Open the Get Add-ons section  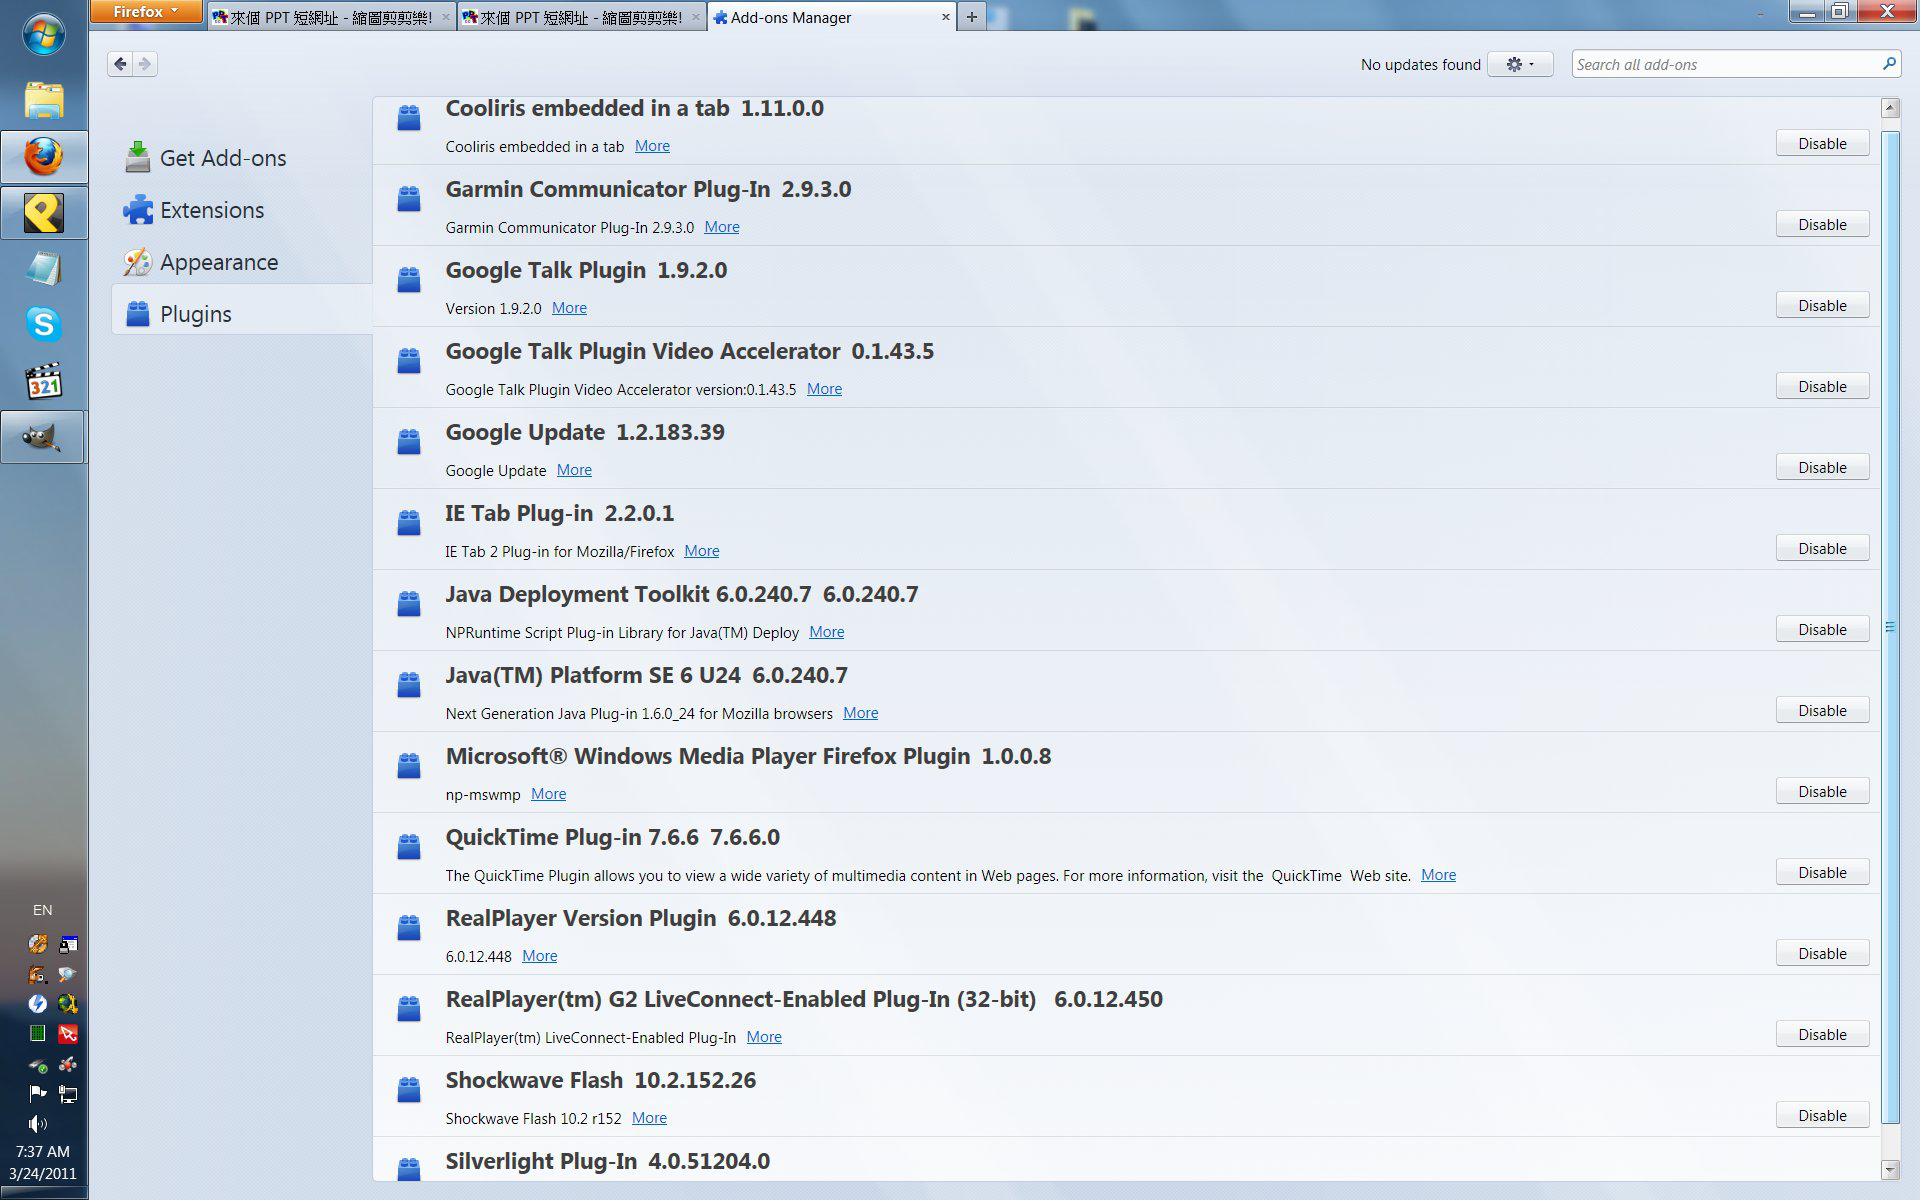pyautogui.click(x=222, y=158)
